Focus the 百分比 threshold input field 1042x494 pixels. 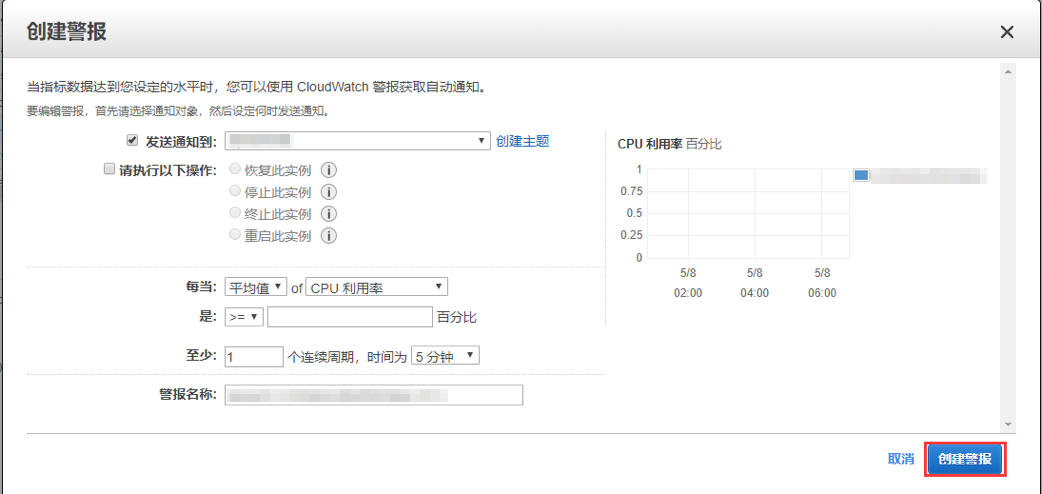349,317
